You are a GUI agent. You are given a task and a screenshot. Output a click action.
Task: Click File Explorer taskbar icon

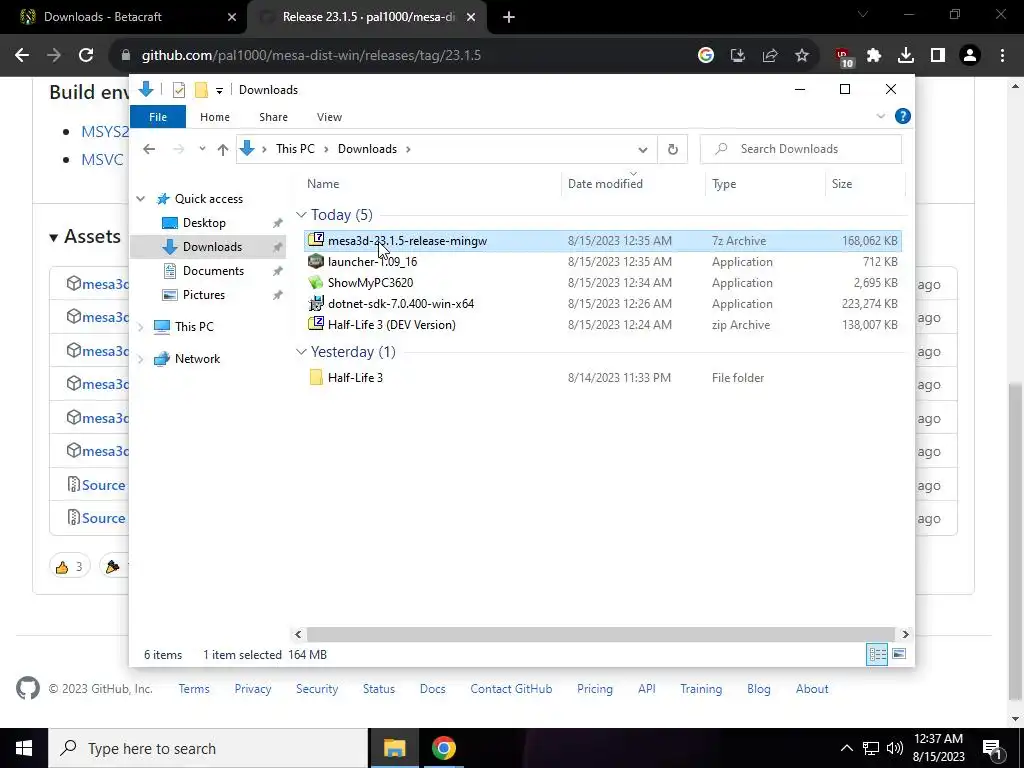pyautogui.click(x=394, y=748)
